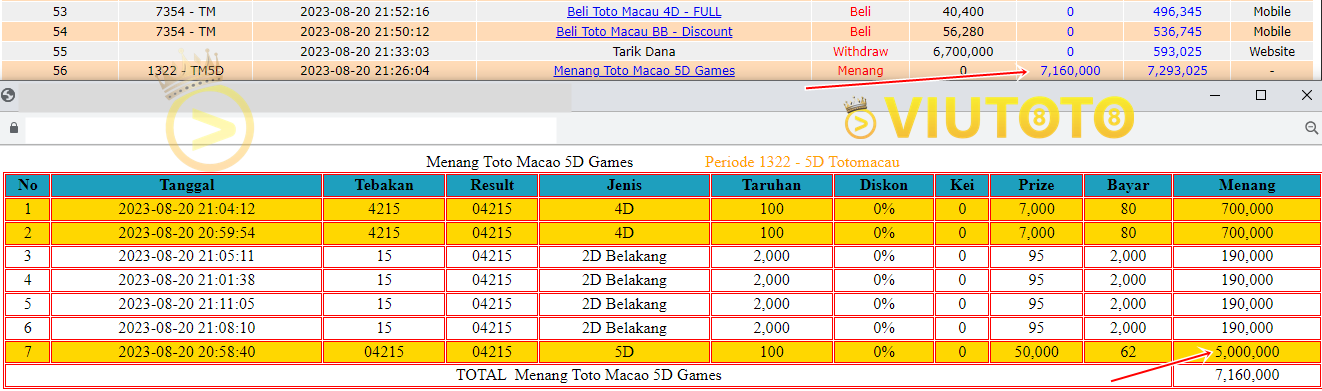
Task: Click the 7,160,000 total amount
Action: click(x=1246, y=375)
